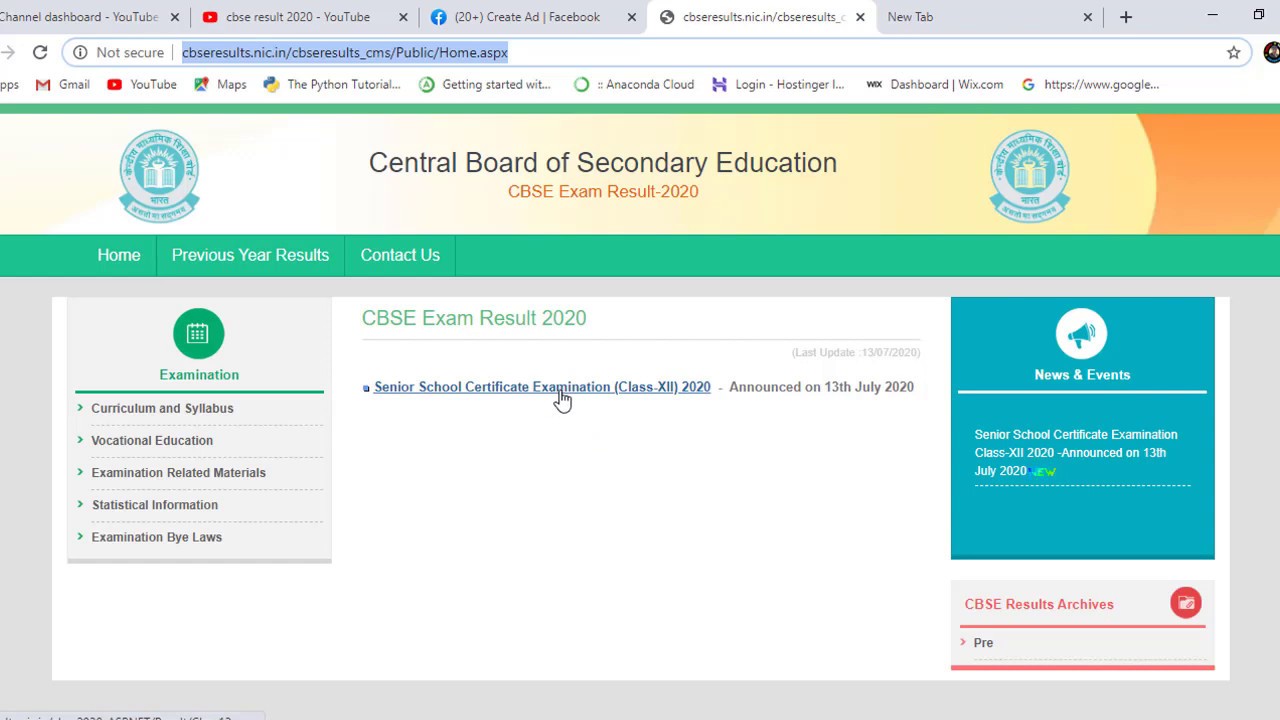Bookmark this page with the star icon
This screenshot has width=1280, height=720.
(1233, 52)
